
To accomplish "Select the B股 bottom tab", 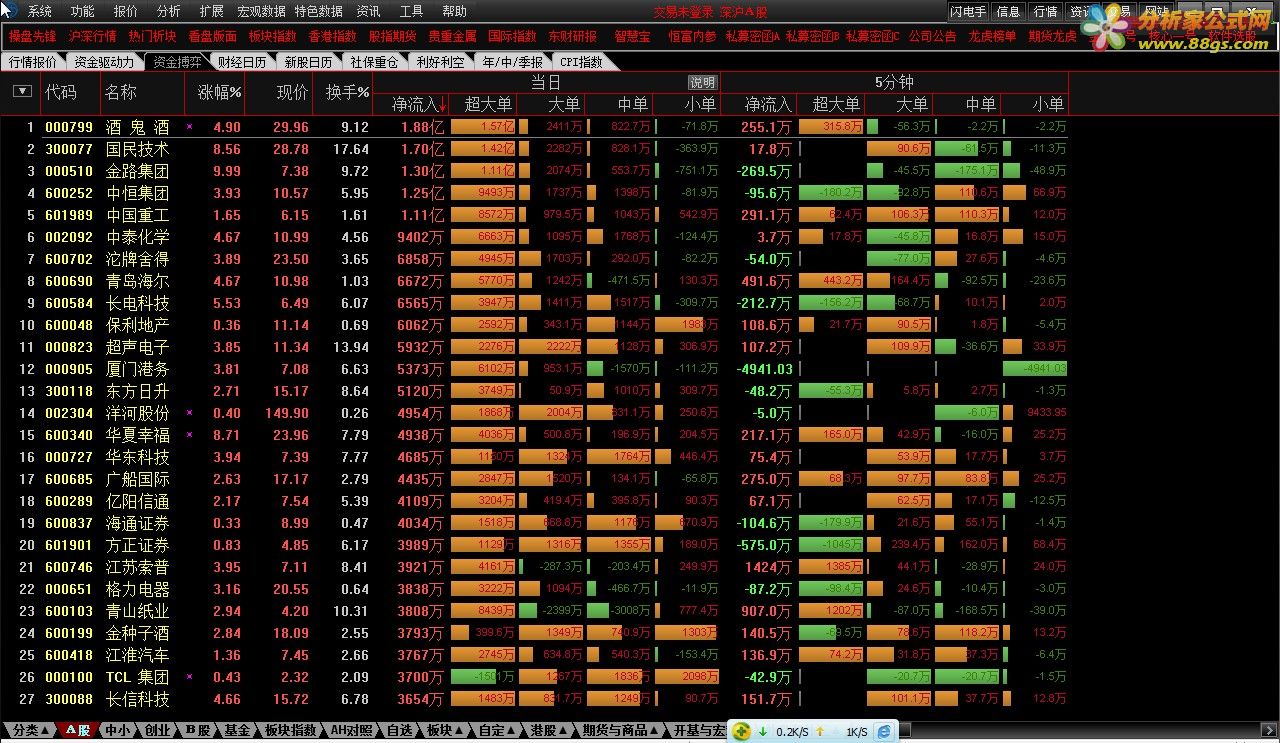I will [x=197, y=731].
